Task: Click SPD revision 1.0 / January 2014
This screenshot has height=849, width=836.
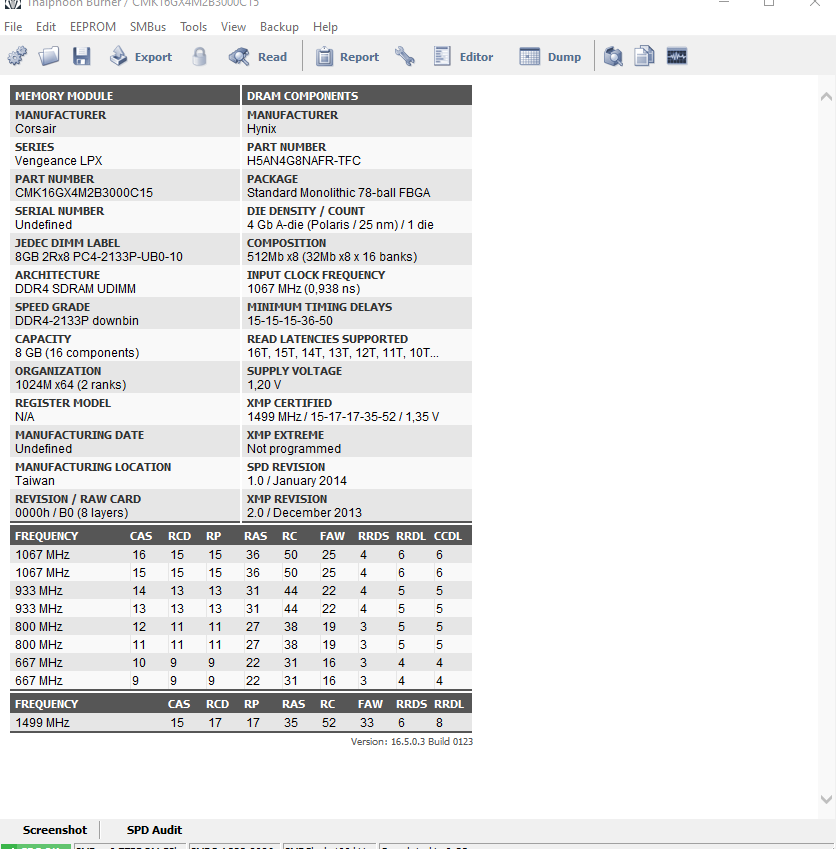Action: (297, 481)
